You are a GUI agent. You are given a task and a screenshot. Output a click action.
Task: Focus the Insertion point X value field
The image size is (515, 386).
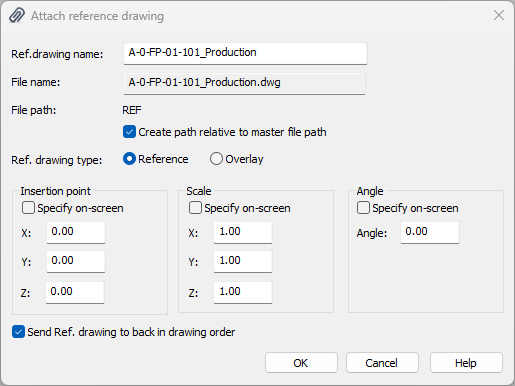coord(76,232)
